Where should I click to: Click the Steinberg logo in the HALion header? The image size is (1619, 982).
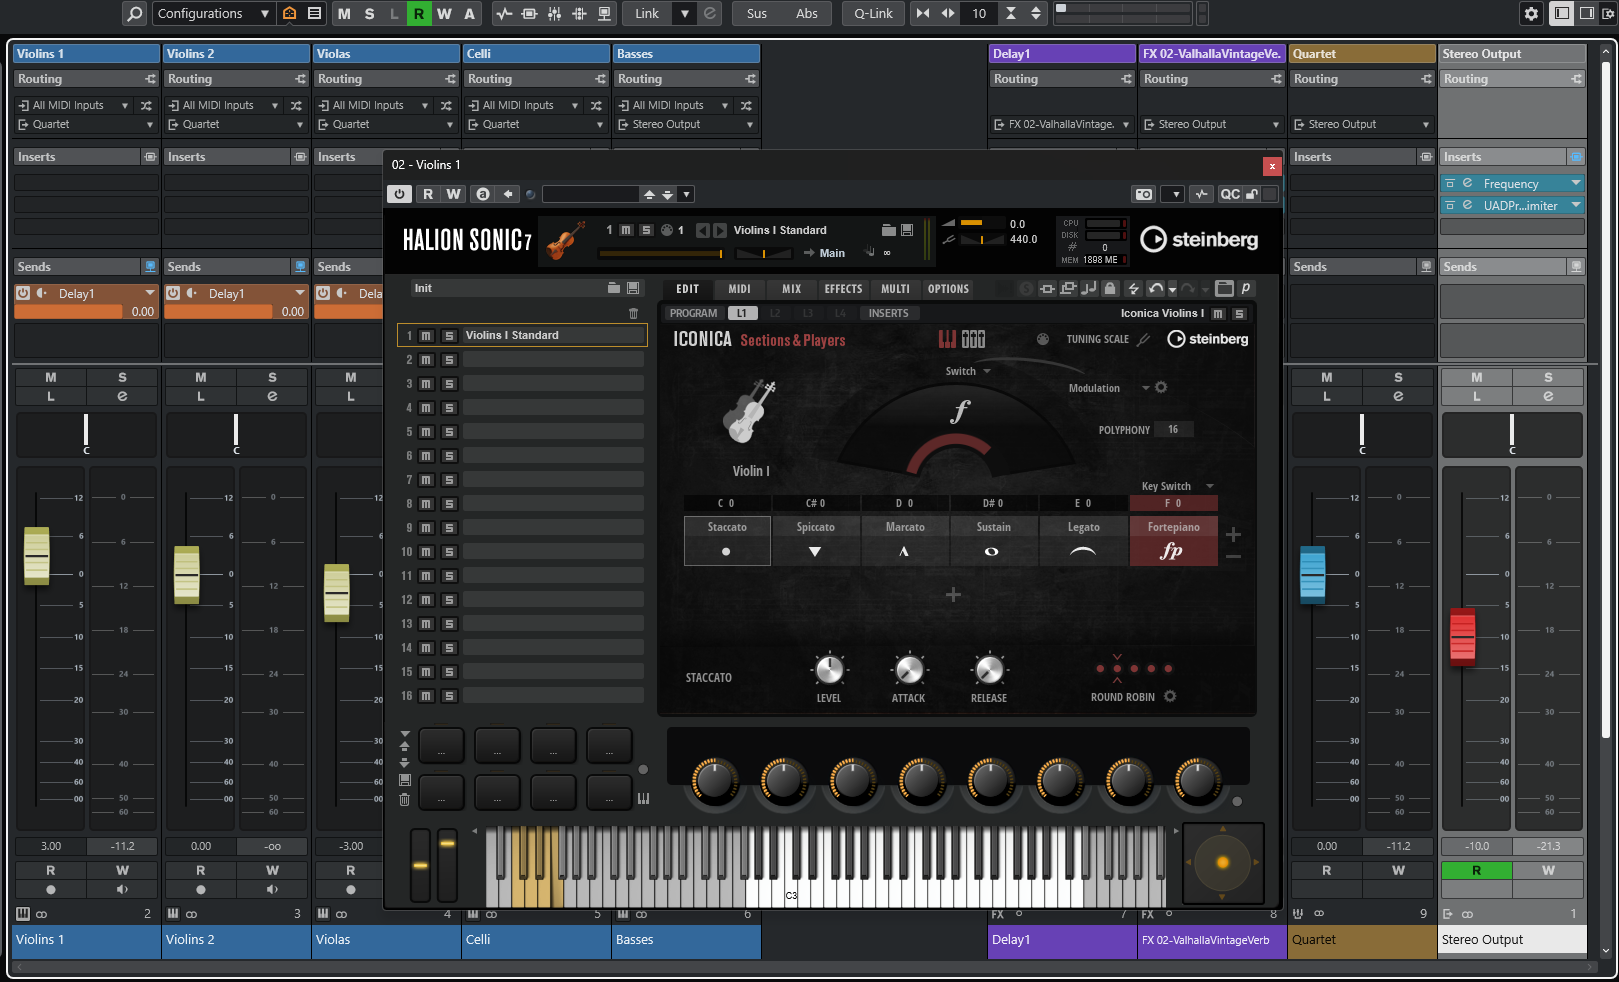[1200, 239]
